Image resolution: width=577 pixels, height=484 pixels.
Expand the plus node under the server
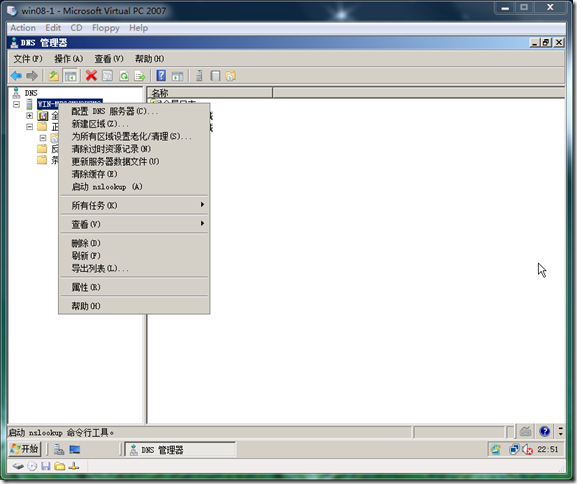click(x=29, y=116)
